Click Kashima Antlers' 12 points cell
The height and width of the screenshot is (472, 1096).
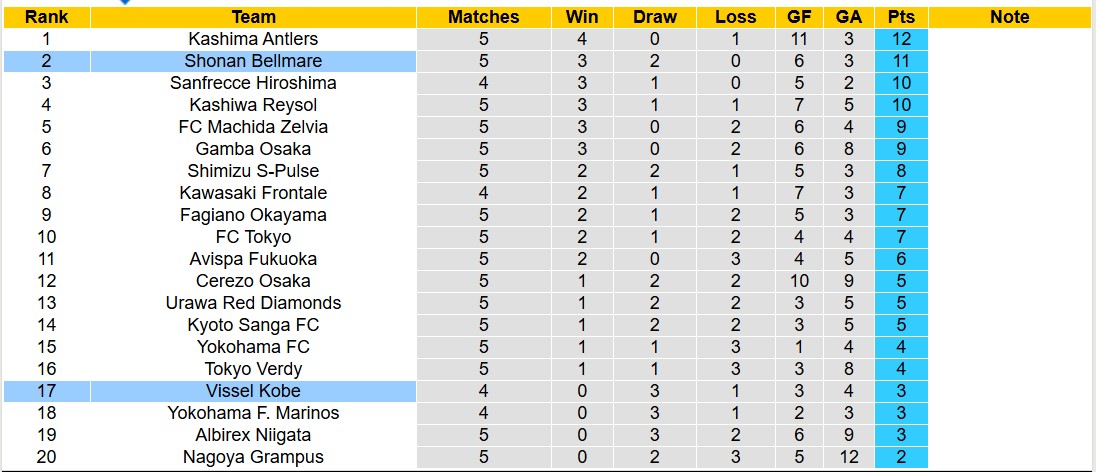(x=900, y=39)
